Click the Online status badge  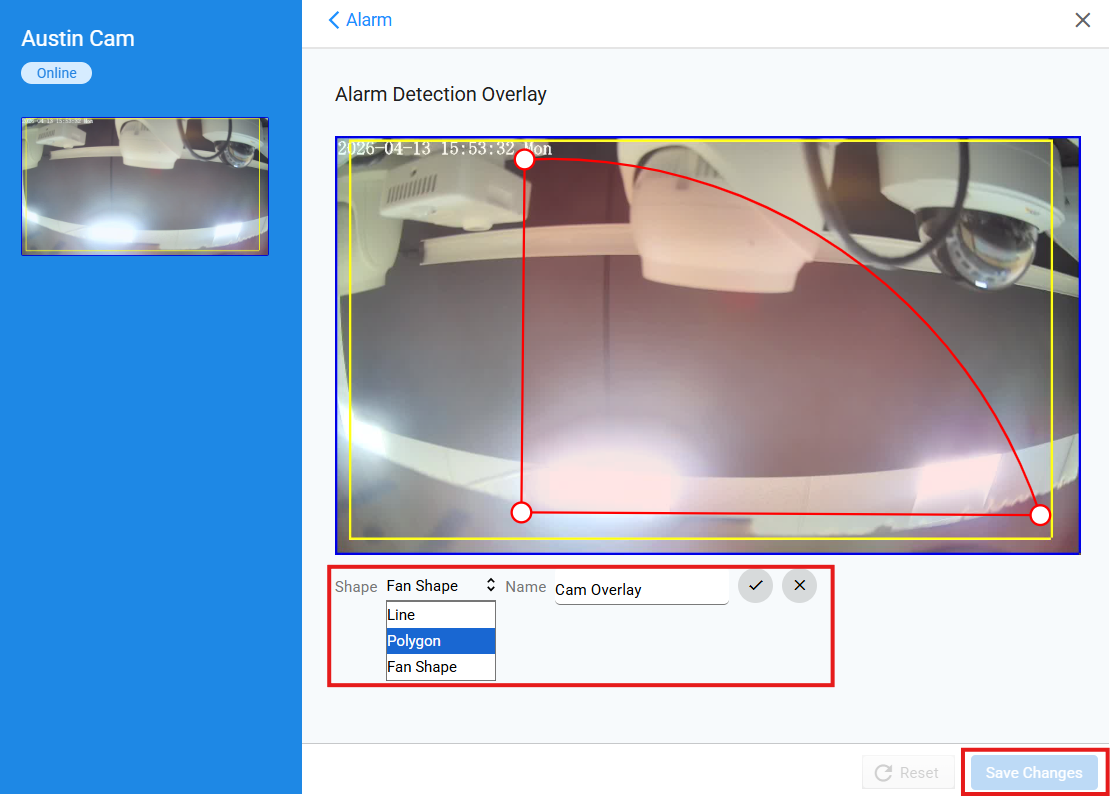coord(57,73)
